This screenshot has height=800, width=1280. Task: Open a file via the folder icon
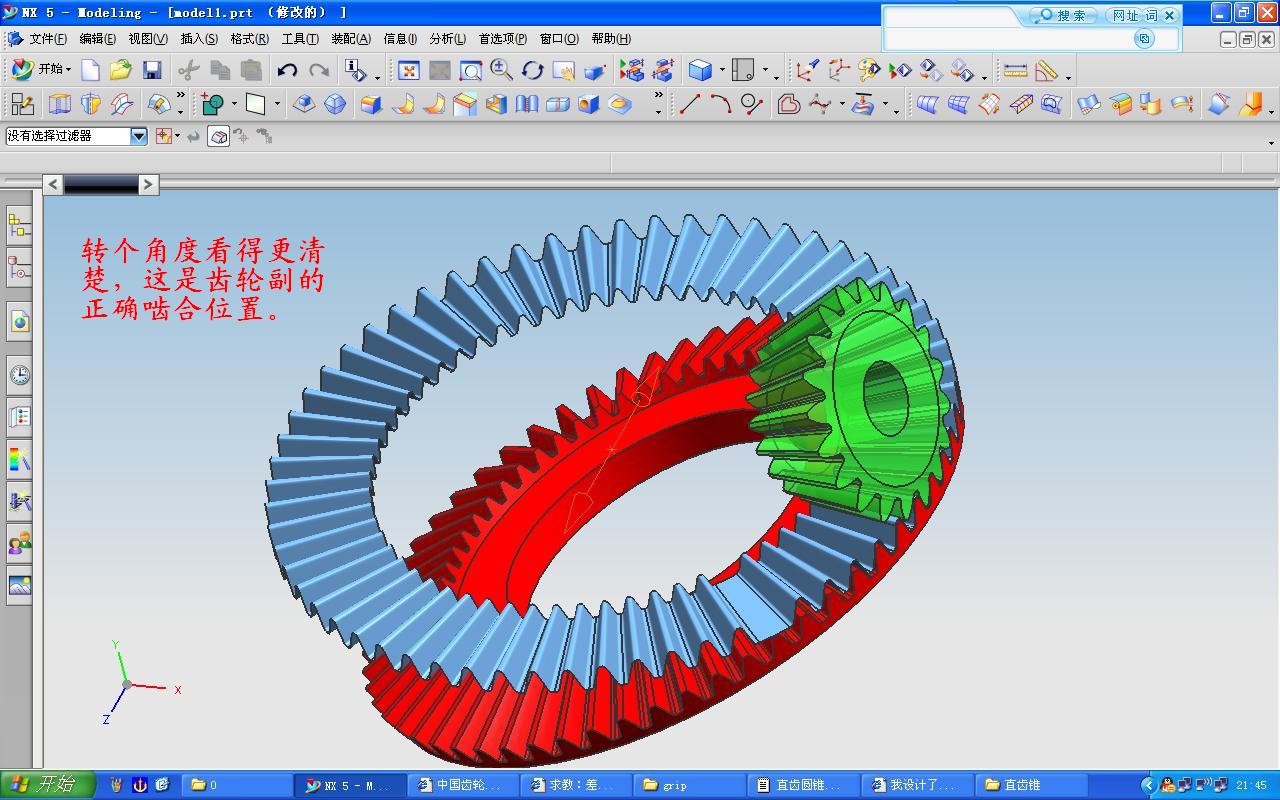pyautogui.click(x=121, y=70)
